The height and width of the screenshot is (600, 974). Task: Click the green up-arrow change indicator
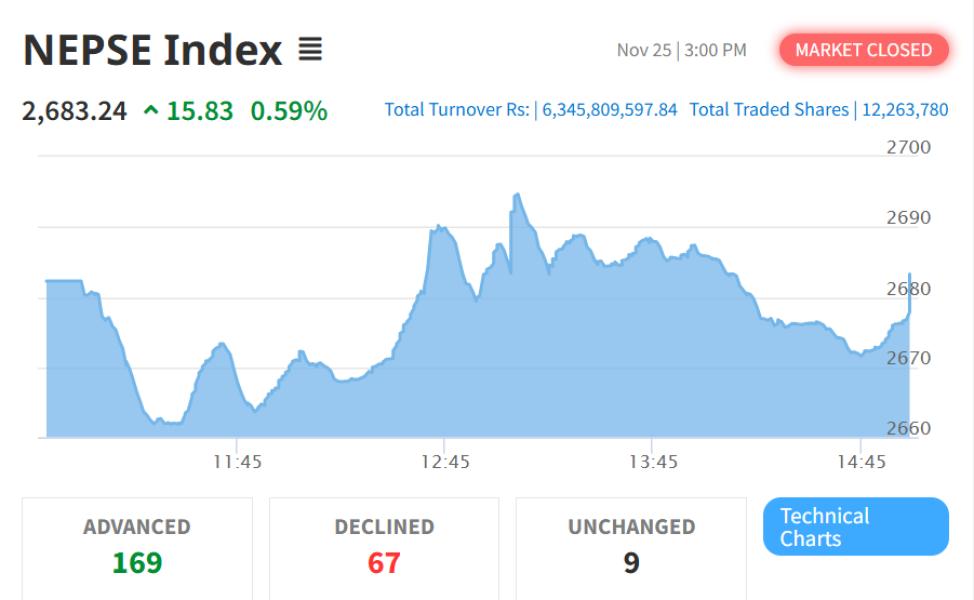pos(151,111)
